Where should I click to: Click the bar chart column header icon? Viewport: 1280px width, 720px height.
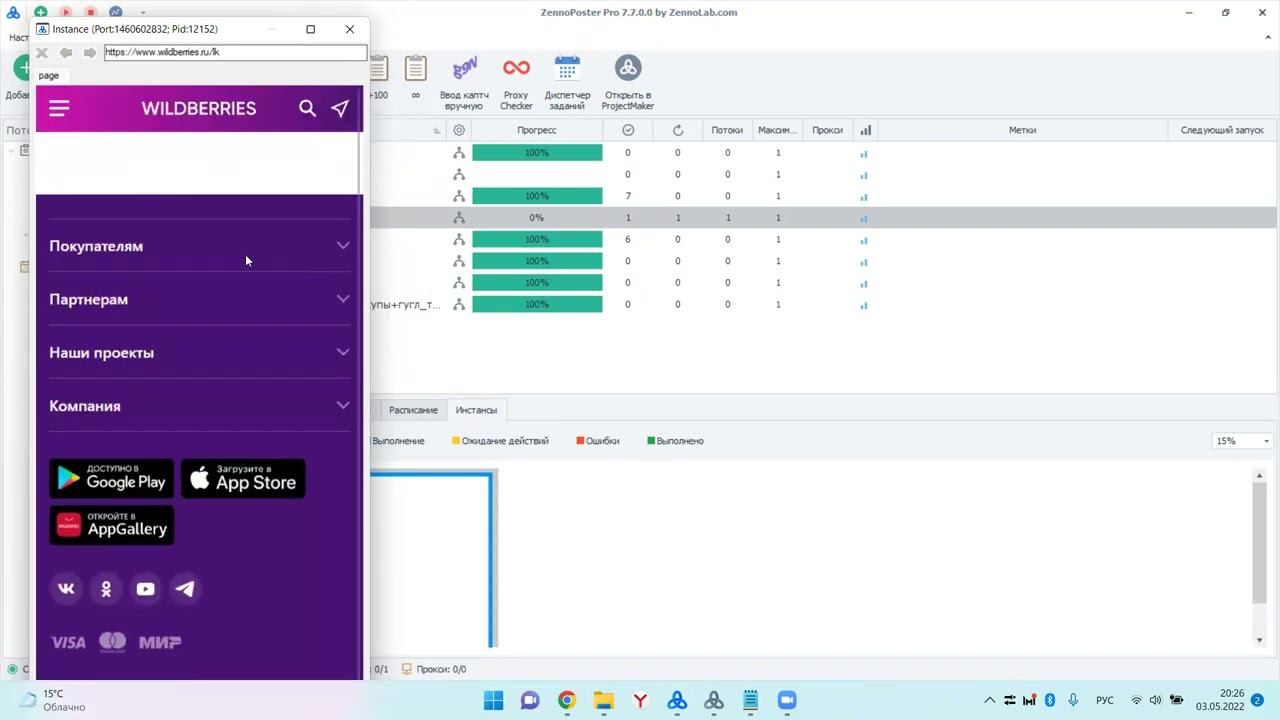[865, 130]
